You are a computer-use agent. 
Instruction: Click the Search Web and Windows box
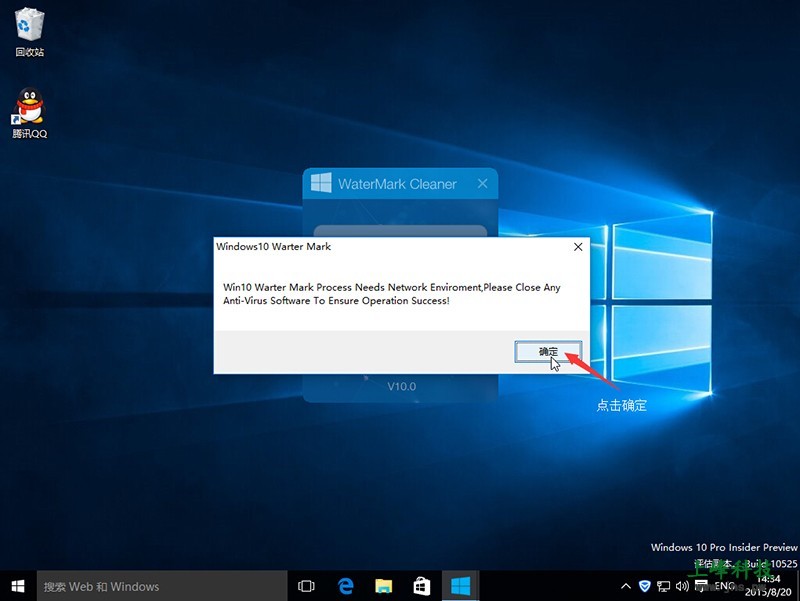(160, 586)
